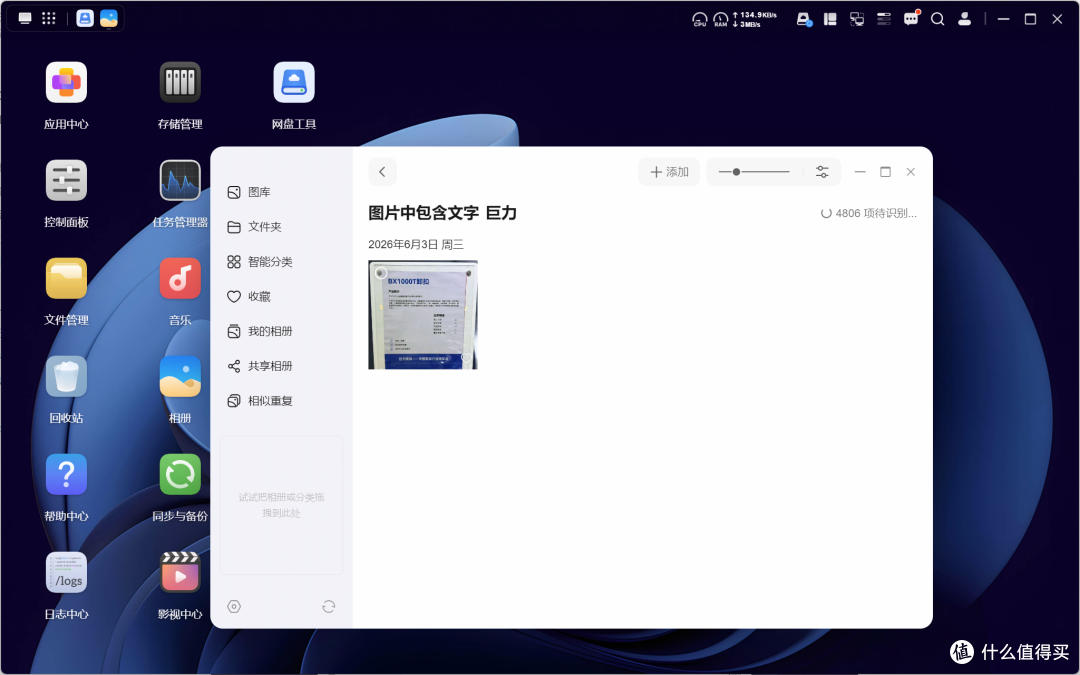Open the 同步与备份 sync and backup icon
Viewport: 1080px width, 675px height.
[x=180, y=475]
